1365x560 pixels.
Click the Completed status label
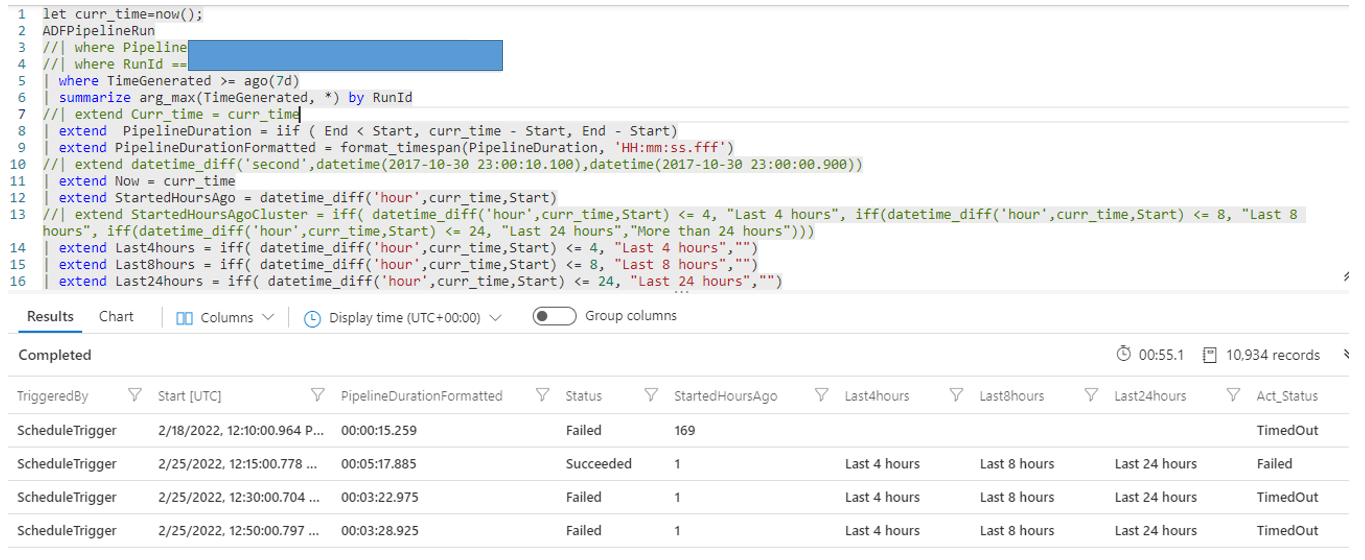click(x=55, y=355)
